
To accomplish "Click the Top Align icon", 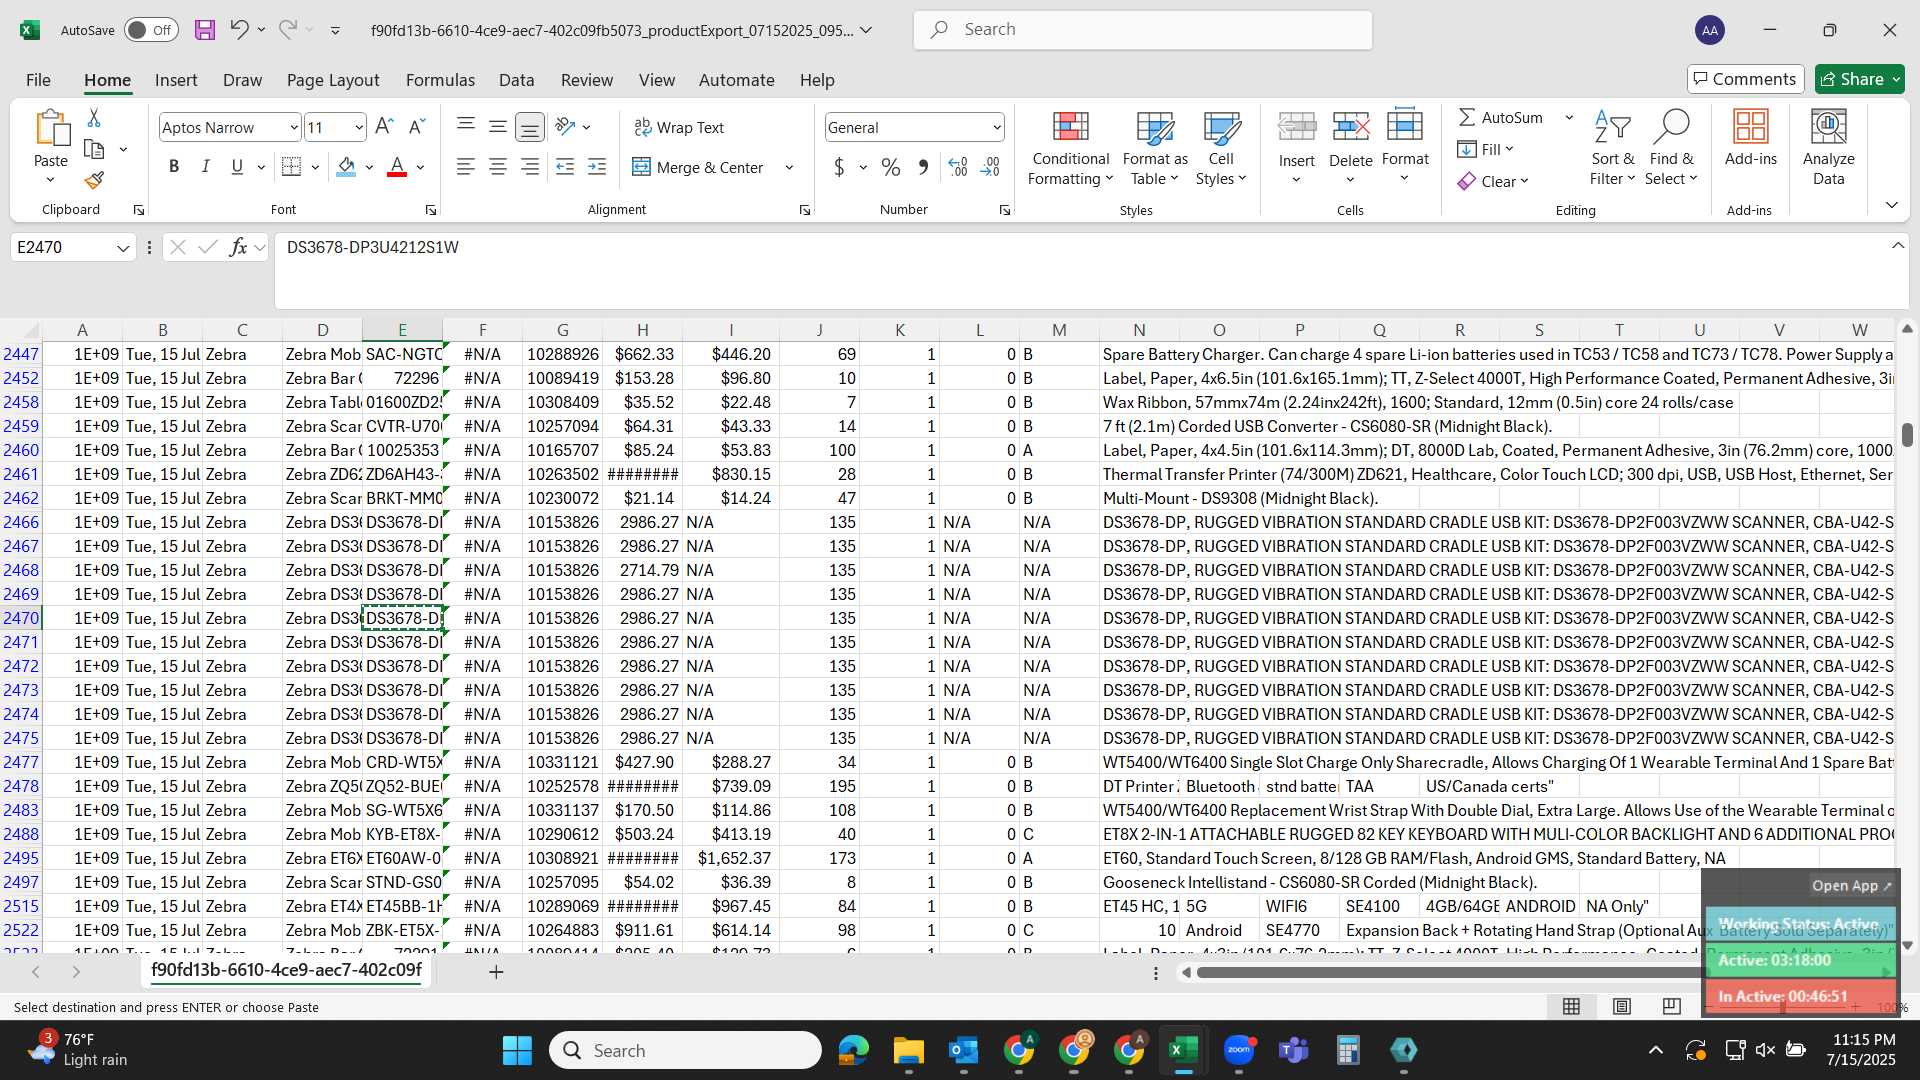I will (465, 126).
